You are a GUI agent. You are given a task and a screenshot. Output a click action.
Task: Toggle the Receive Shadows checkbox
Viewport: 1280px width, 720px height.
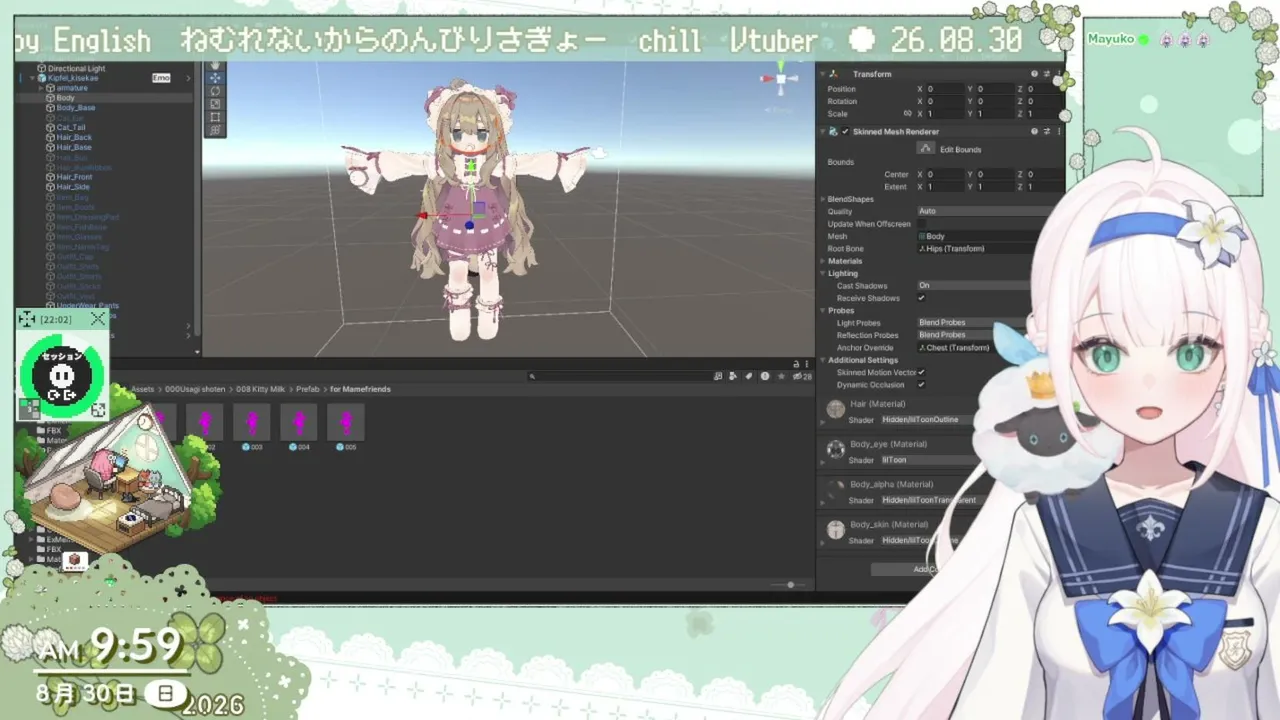click(922, 298)
